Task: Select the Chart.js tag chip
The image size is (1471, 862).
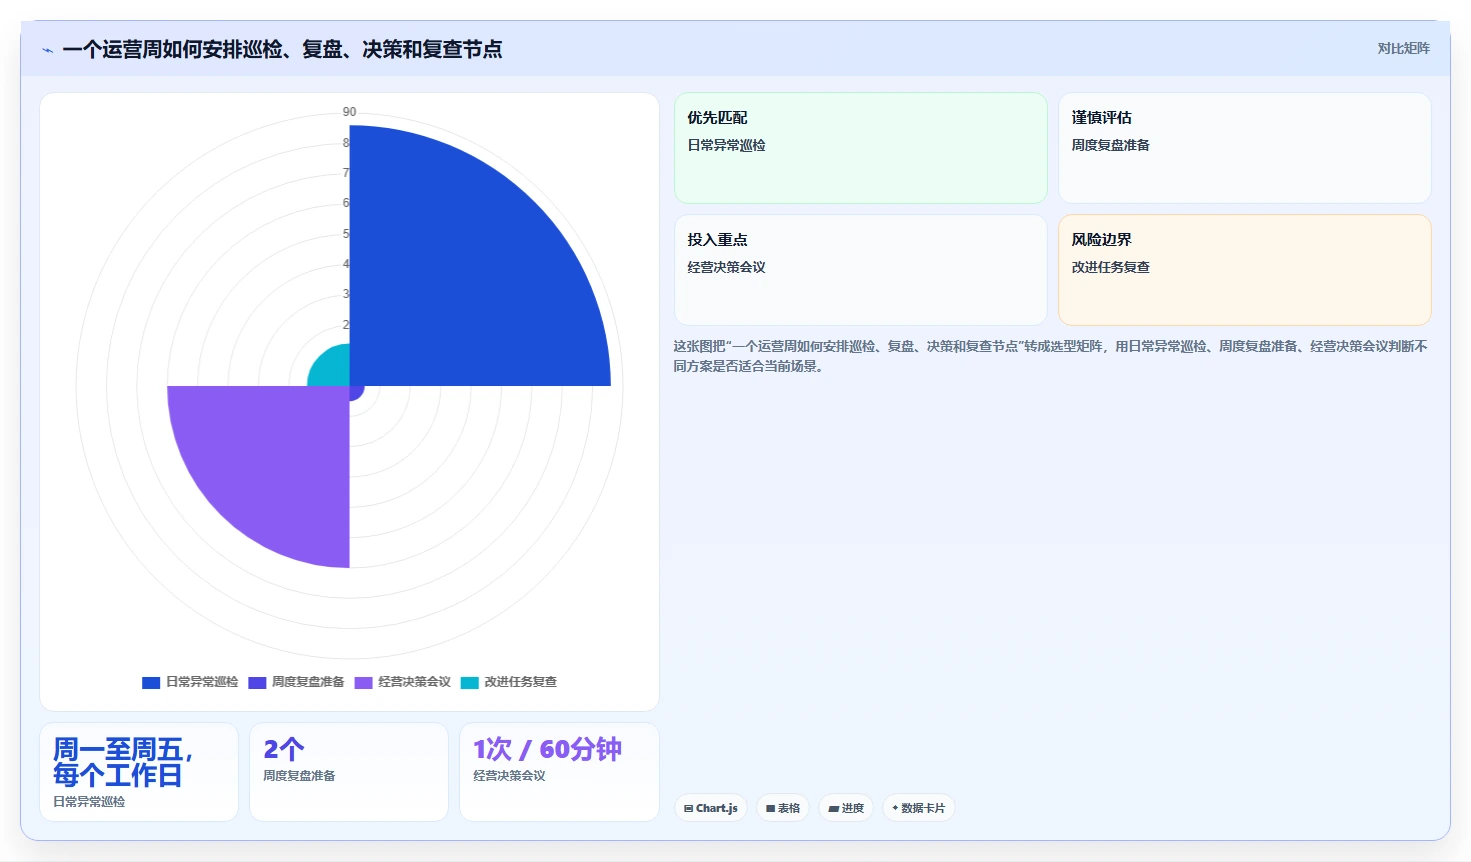Action: (711, 808)
